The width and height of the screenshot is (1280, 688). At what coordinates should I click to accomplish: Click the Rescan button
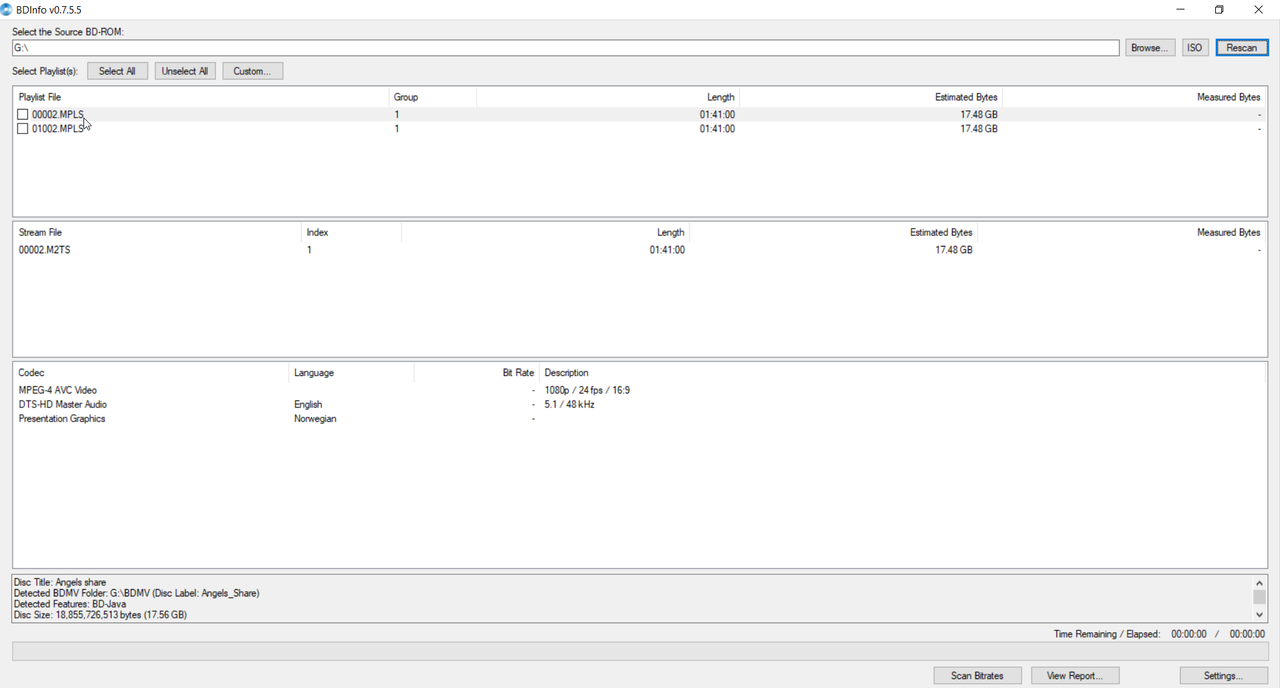[1242, 48]
